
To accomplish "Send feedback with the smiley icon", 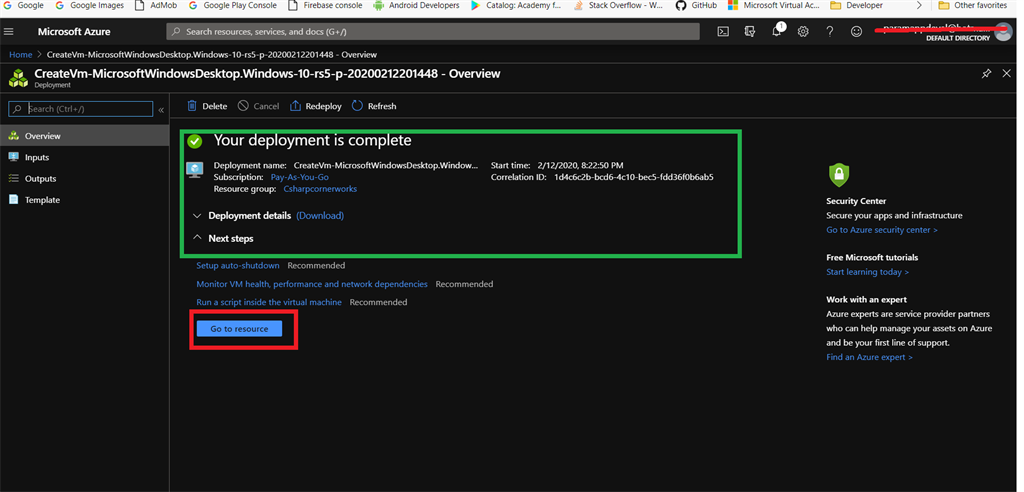I will click(x=856, y=31).
